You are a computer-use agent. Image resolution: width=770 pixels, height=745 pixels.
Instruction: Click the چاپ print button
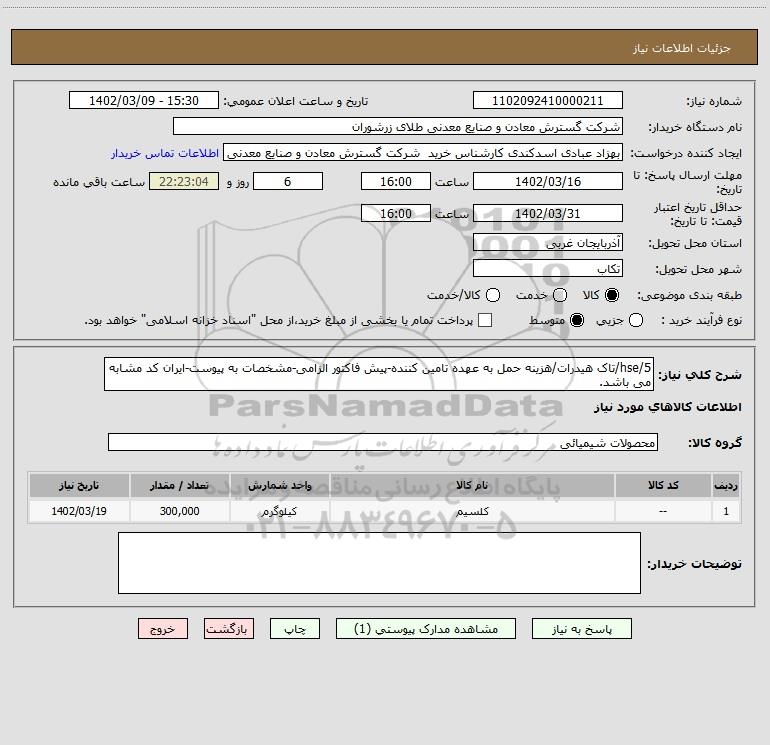(x=295, y=629)
